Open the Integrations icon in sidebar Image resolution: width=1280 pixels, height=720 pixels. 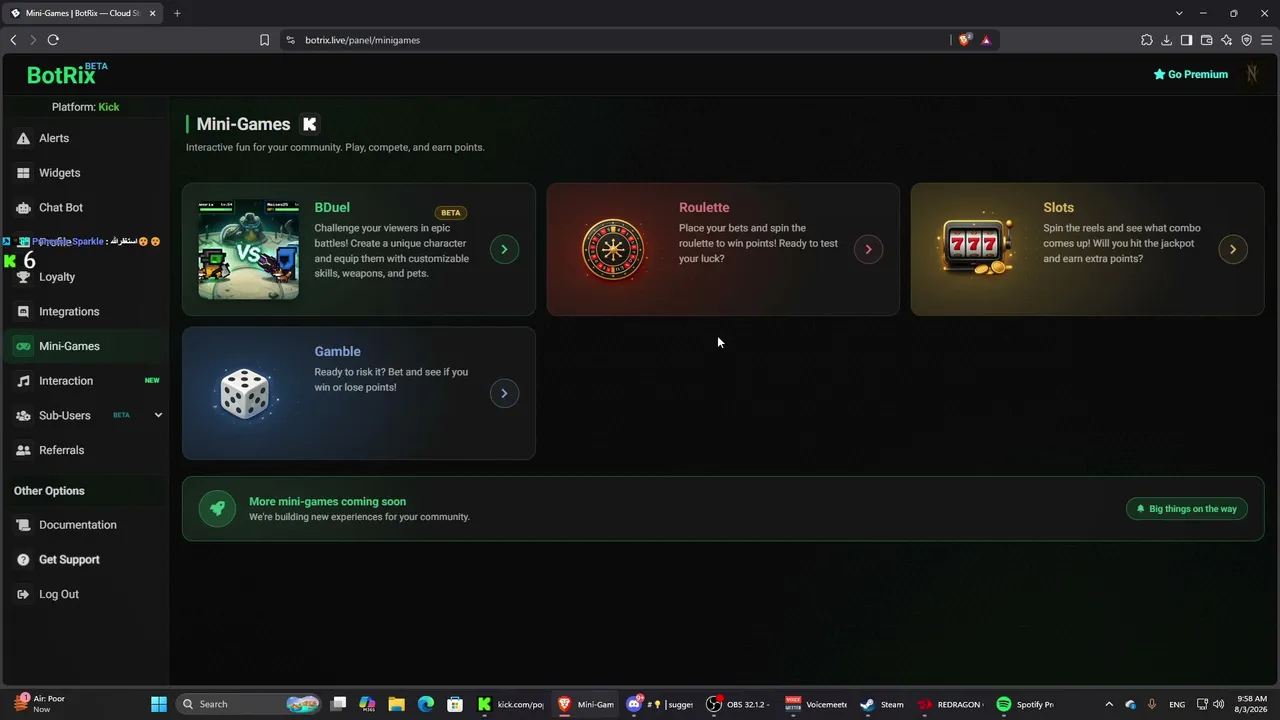[23, 312]
